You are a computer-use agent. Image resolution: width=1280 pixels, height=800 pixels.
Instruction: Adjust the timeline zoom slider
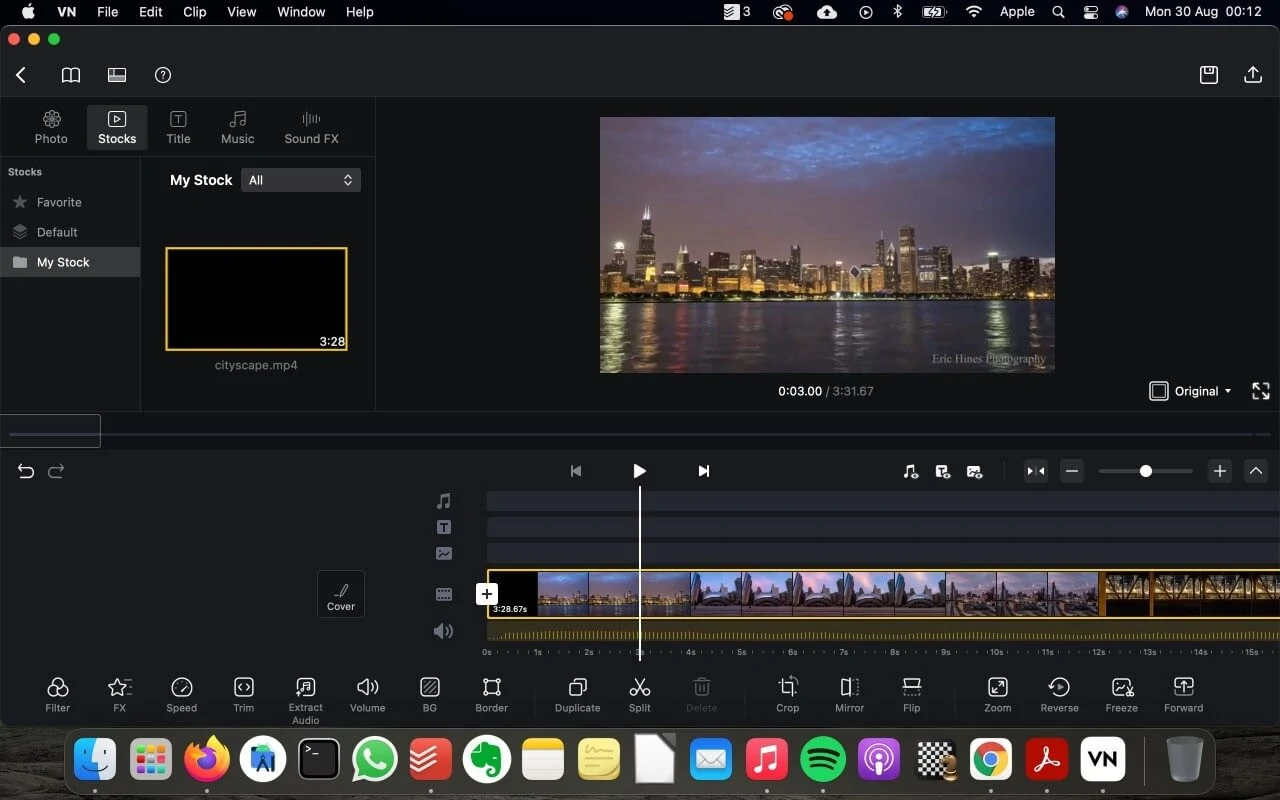click(1145, 470)
